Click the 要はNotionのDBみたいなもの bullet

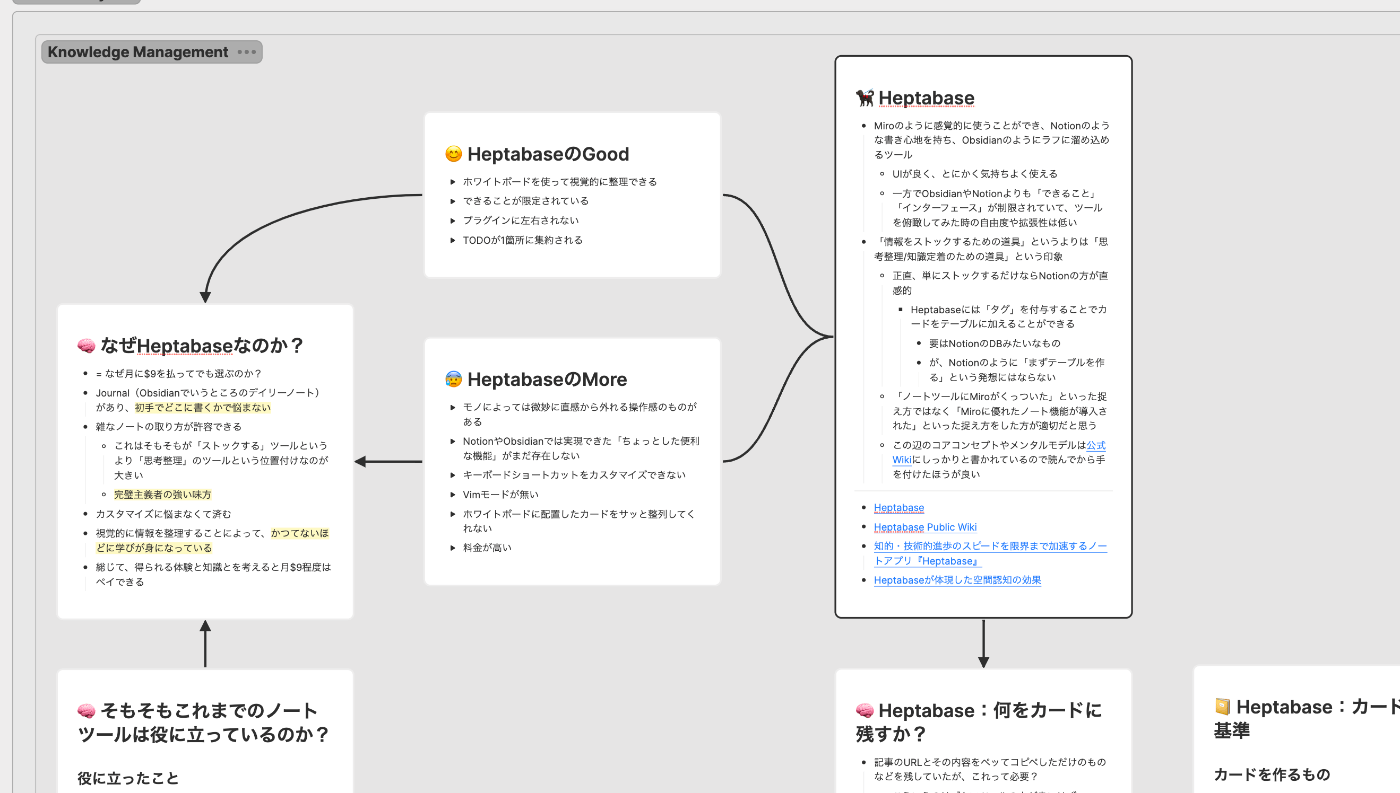pos(994,343)
